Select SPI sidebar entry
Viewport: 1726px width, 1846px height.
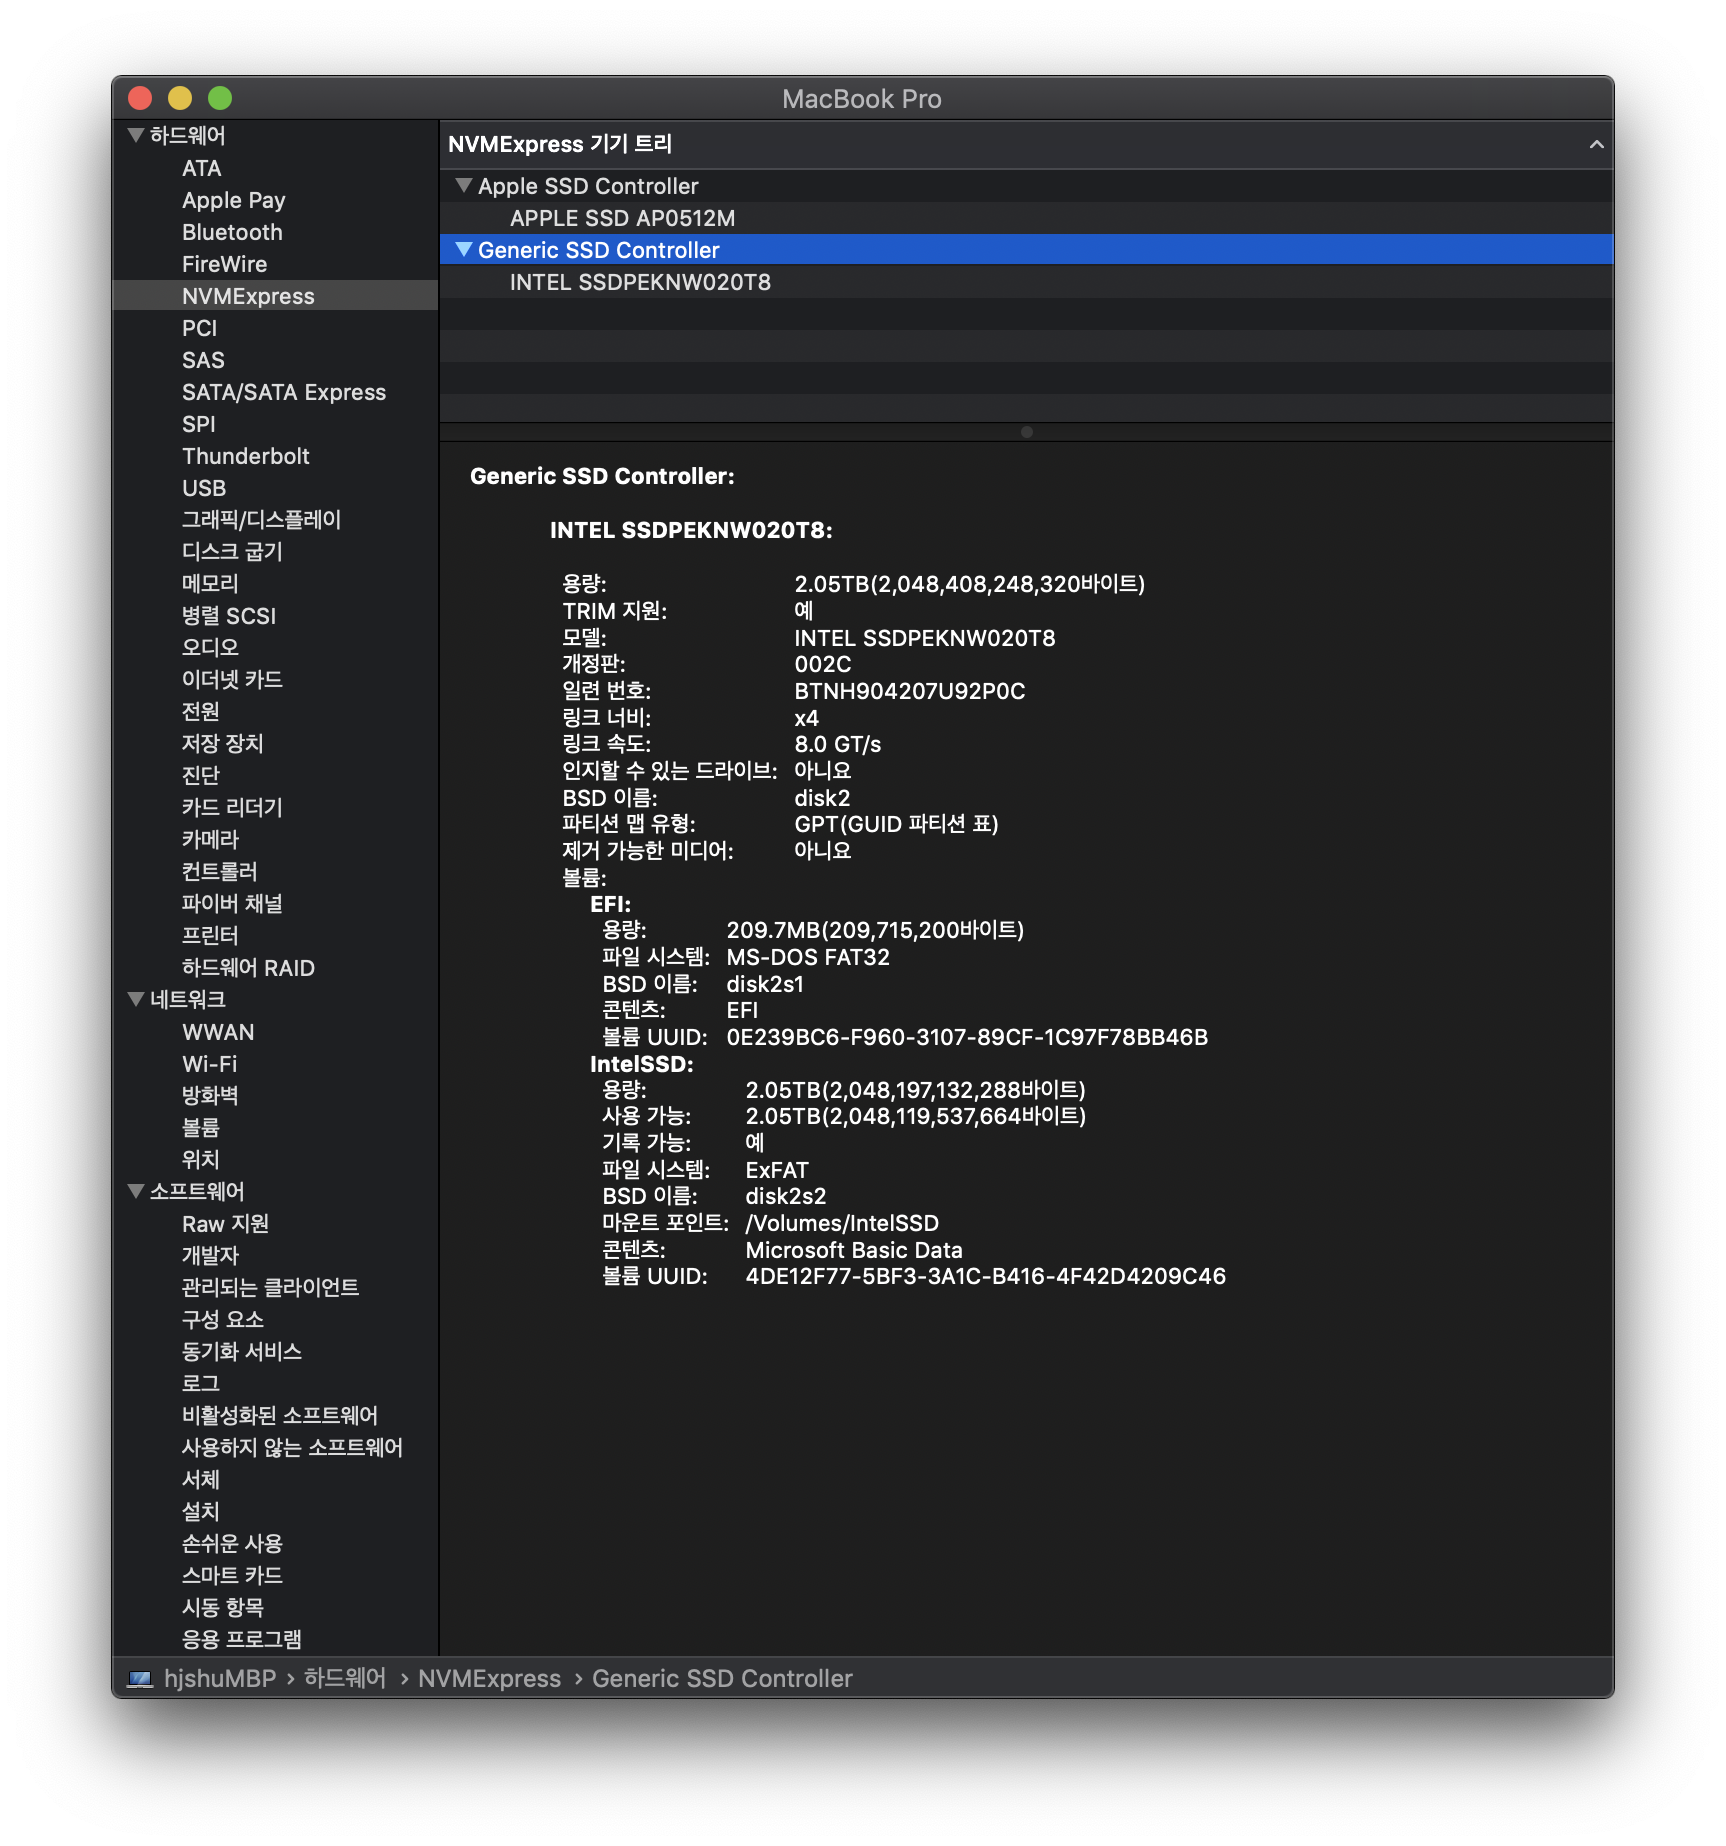(x=198, y=424)
